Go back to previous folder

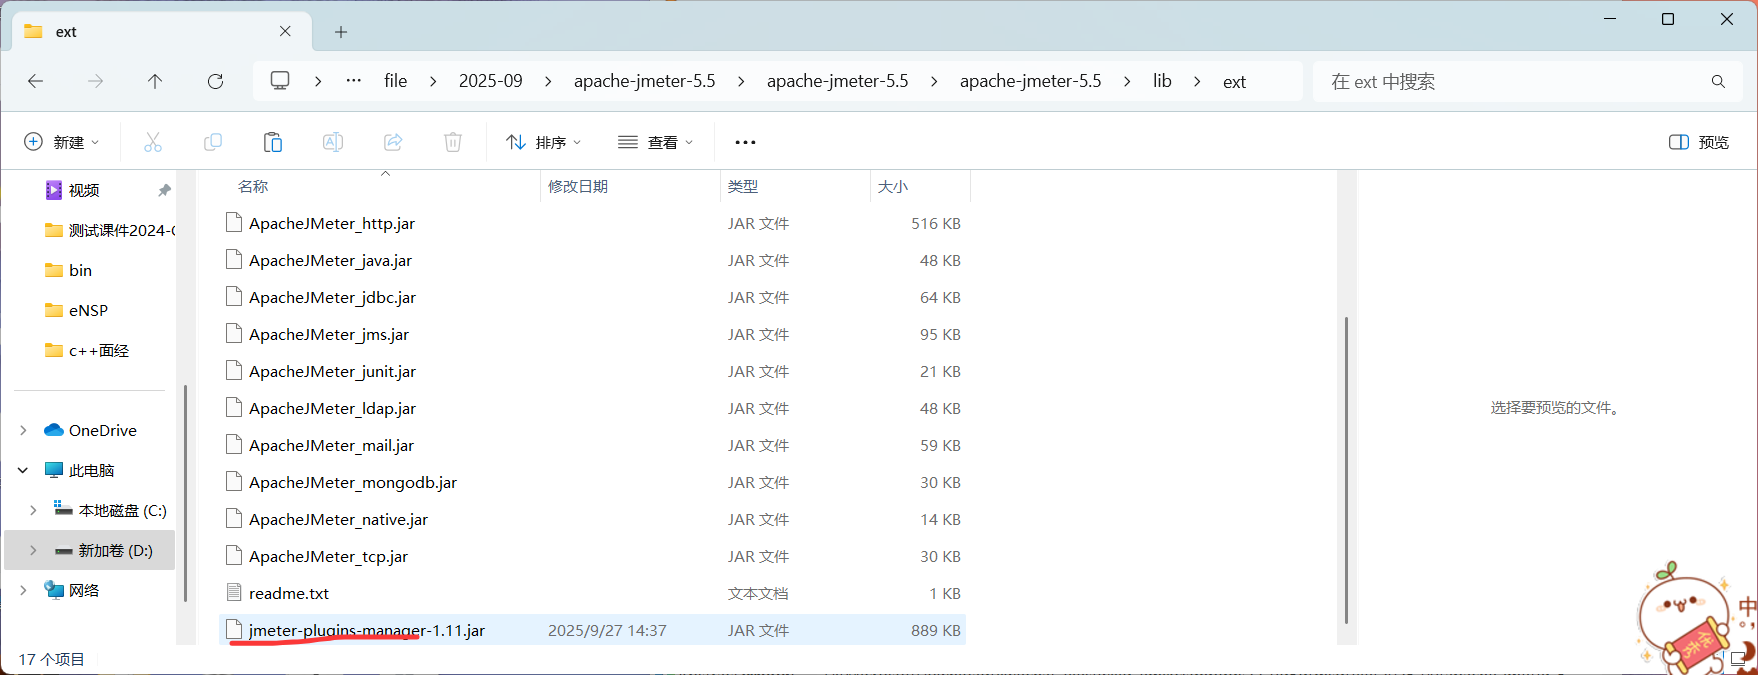click(36, 81)
